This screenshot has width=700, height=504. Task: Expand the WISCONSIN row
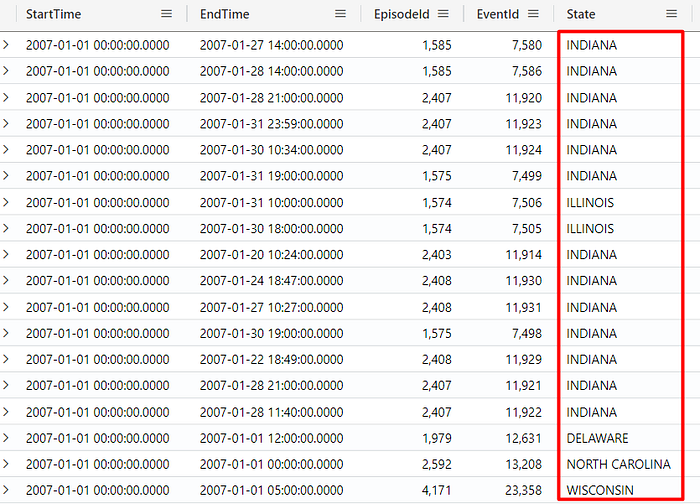[x=6, y=490]
